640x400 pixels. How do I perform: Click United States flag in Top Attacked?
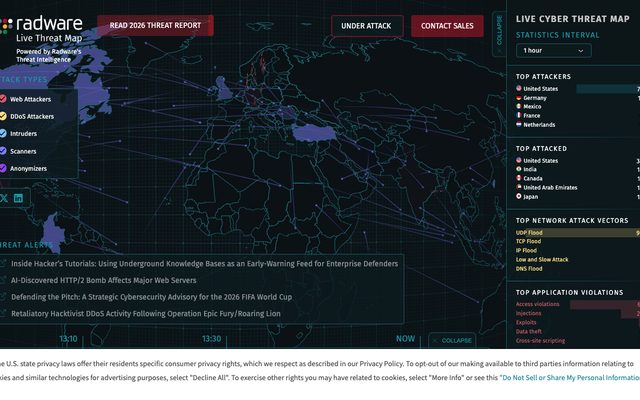(519, 160)
